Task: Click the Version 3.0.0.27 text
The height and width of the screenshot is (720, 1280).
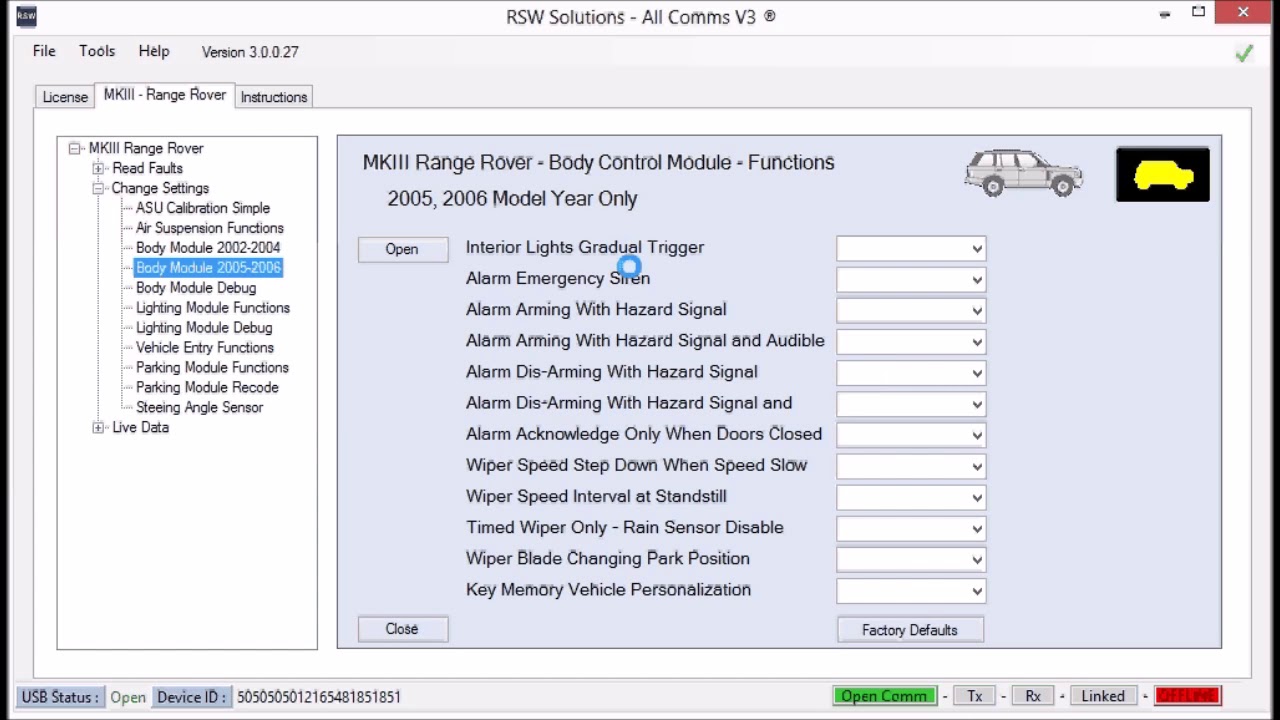Action: click(250, 52)
